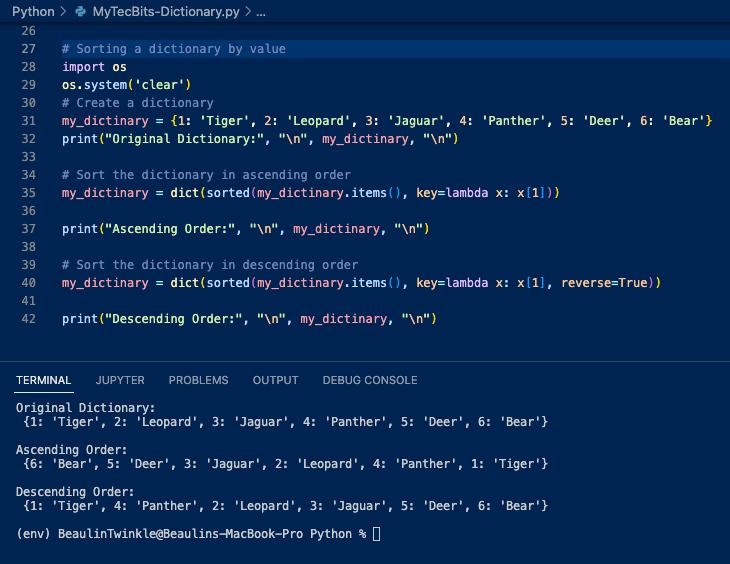
Task: Click the my_dictinary variable on line 31
Action: [105, 121]
